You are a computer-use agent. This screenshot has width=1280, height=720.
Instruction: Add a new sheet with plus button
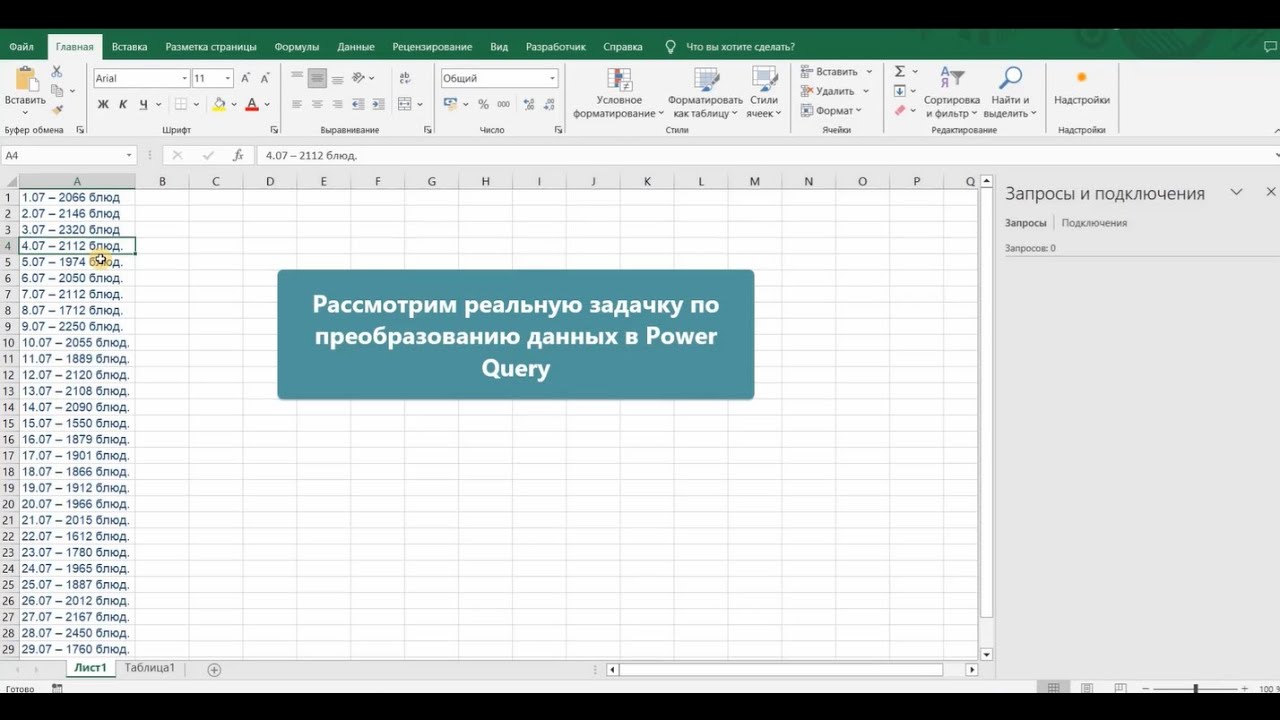point(214,669)
